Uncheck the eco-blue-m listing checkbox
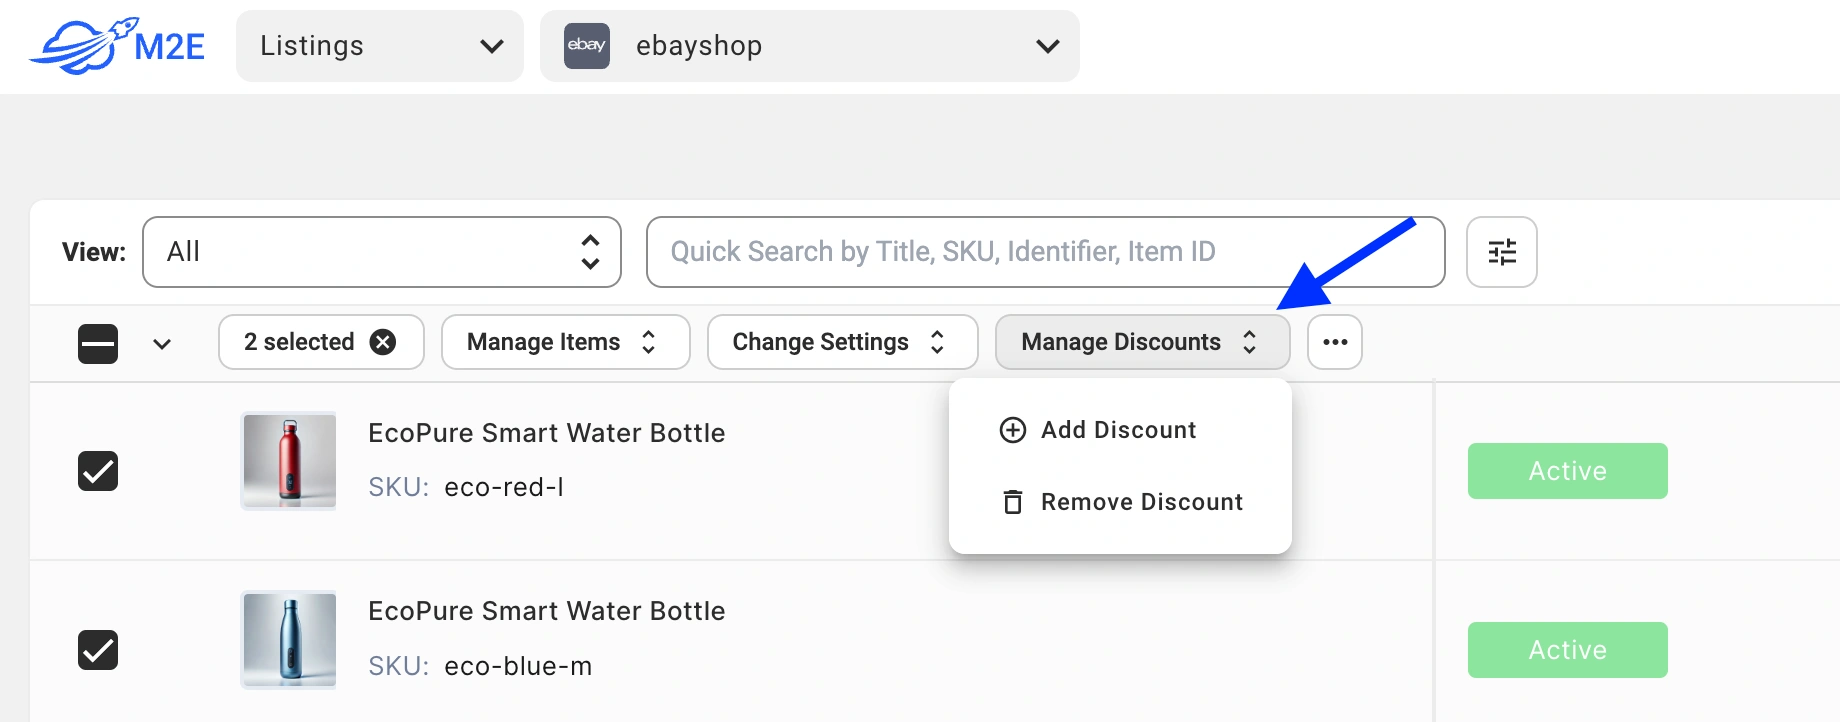The image size is (1840, 722). [x=98, y=650]
